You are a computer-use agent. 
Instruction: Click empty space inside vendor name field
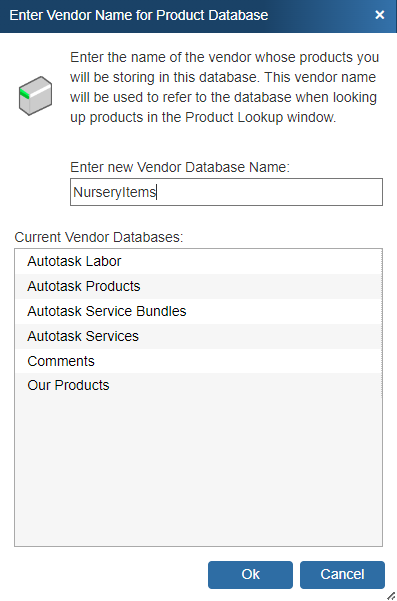pyautogui.click(x=268, y=192)
